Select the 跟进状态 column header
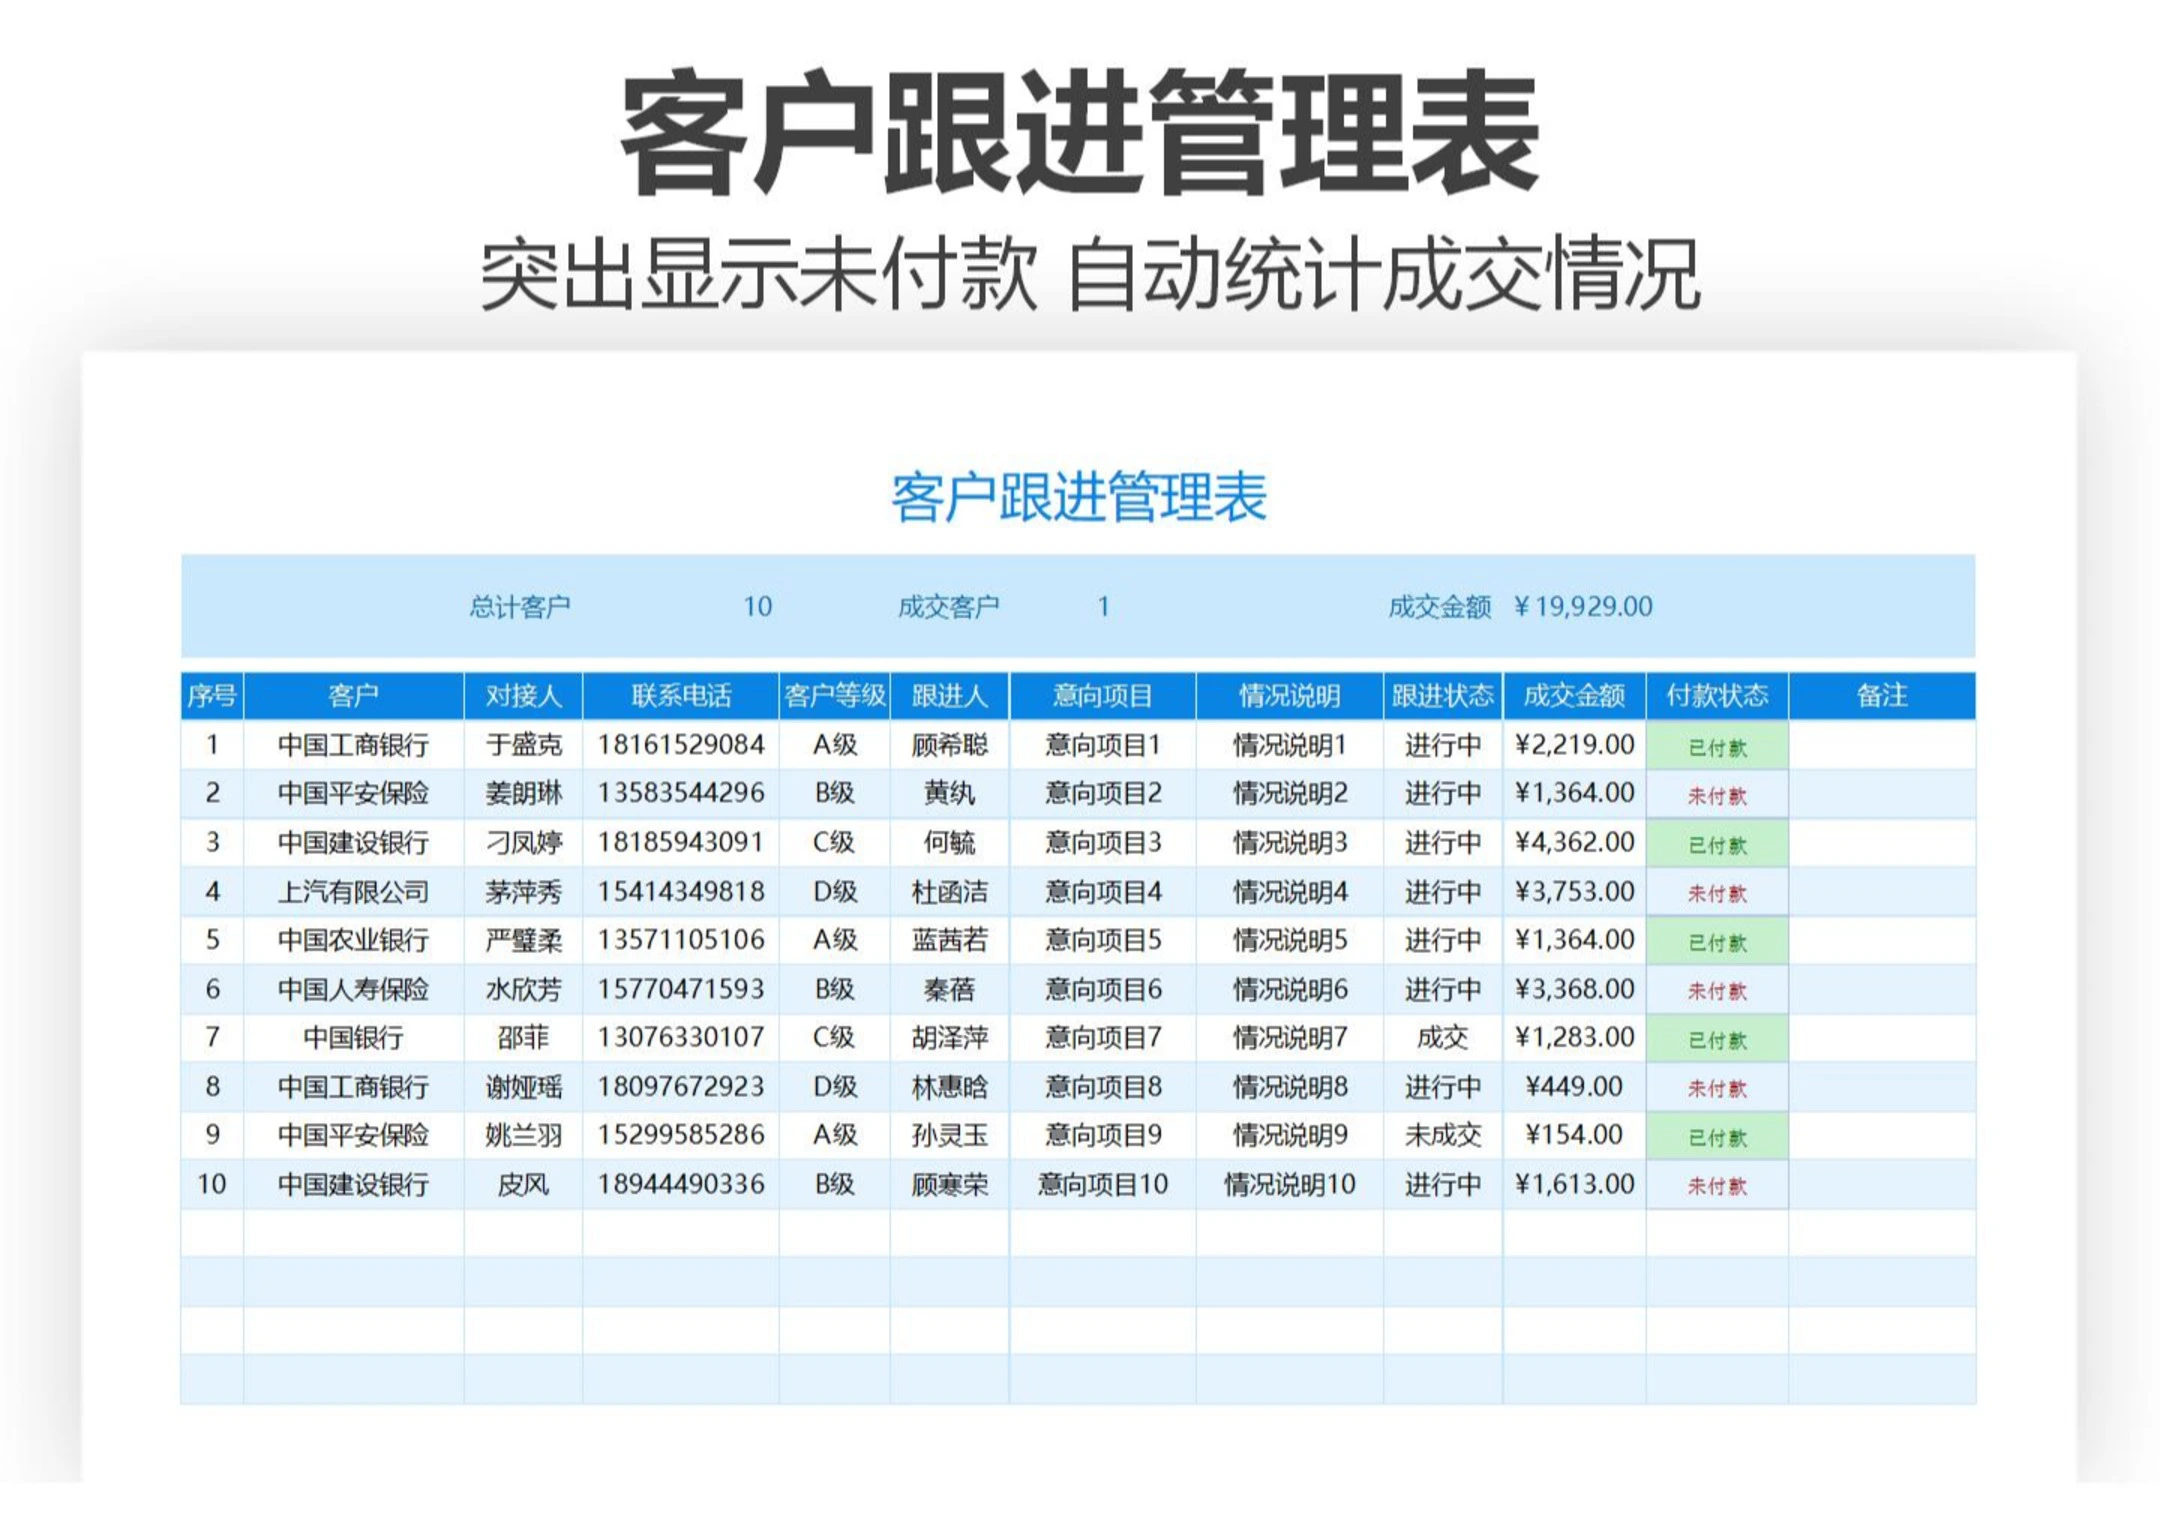 (x=1442, y=695)
